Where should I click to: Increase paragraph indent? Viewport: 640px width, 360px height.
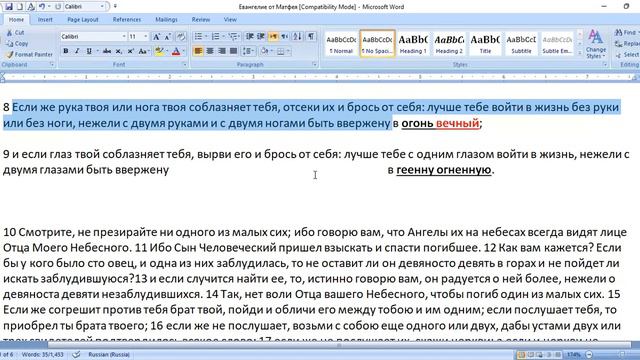pos(261,37)
